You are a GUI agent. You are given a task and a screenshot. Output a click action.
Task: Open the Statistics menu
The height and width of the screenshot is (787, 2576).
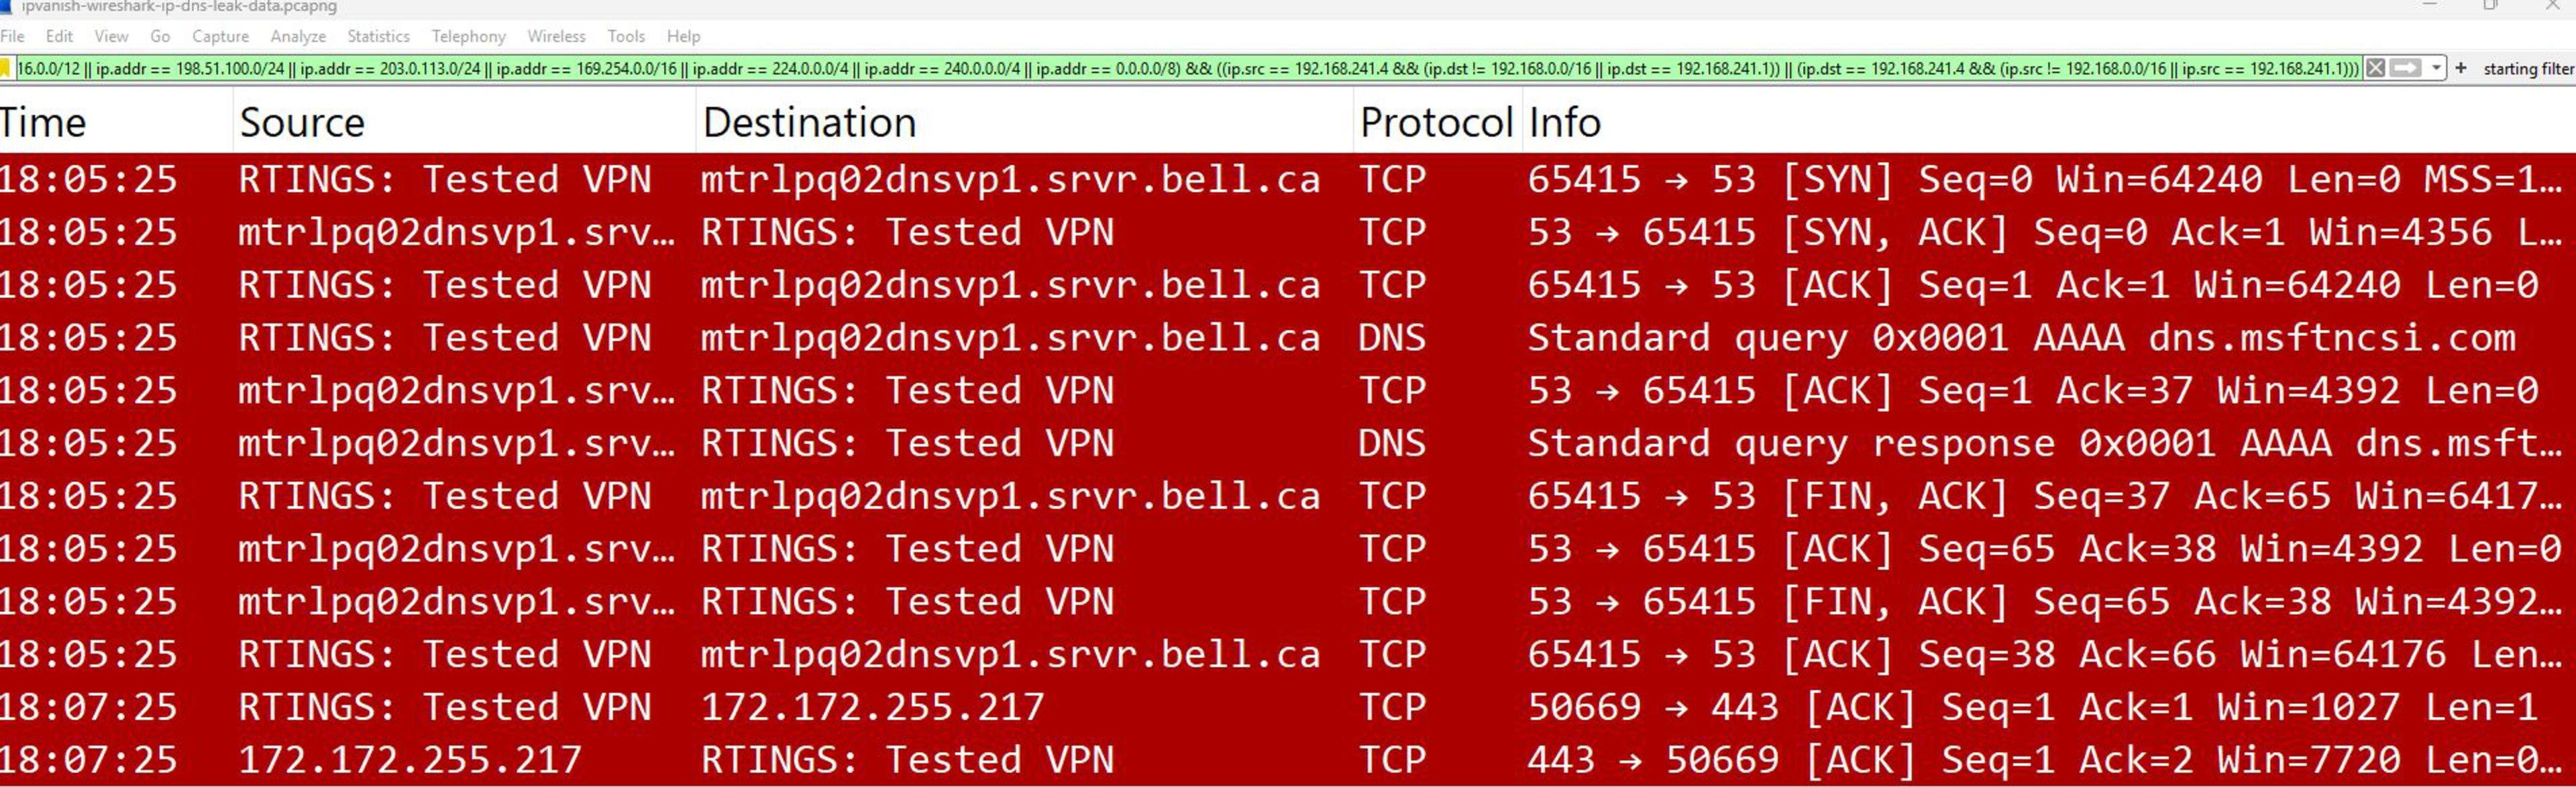click(378, 36)
